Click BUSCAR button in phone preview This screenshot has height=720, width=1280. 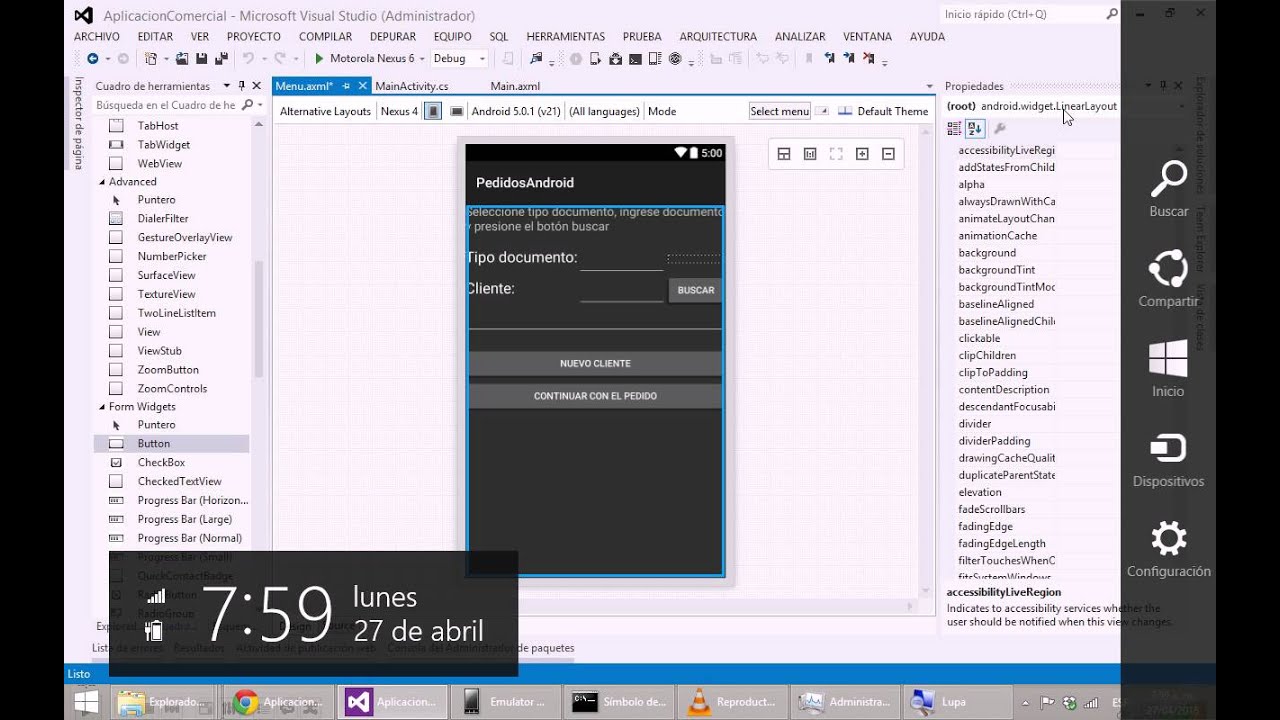coord(695,290)
